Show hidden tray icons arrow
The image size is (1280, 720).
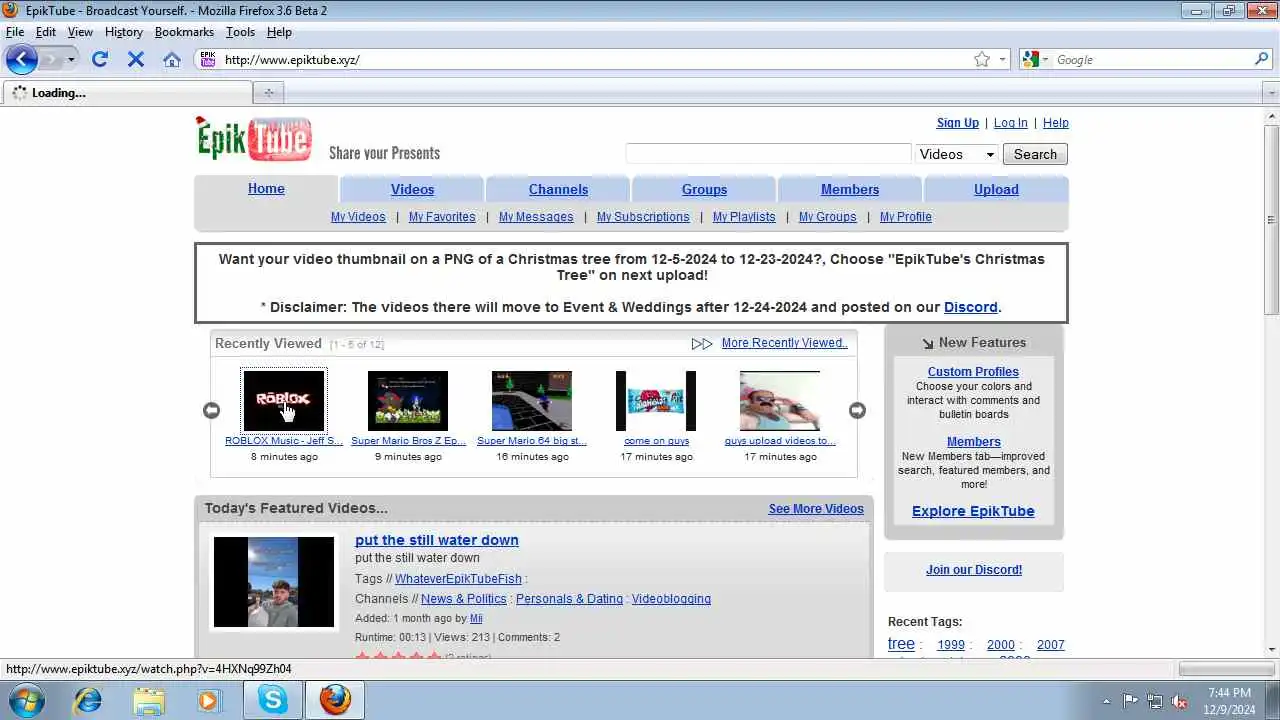1106,701
